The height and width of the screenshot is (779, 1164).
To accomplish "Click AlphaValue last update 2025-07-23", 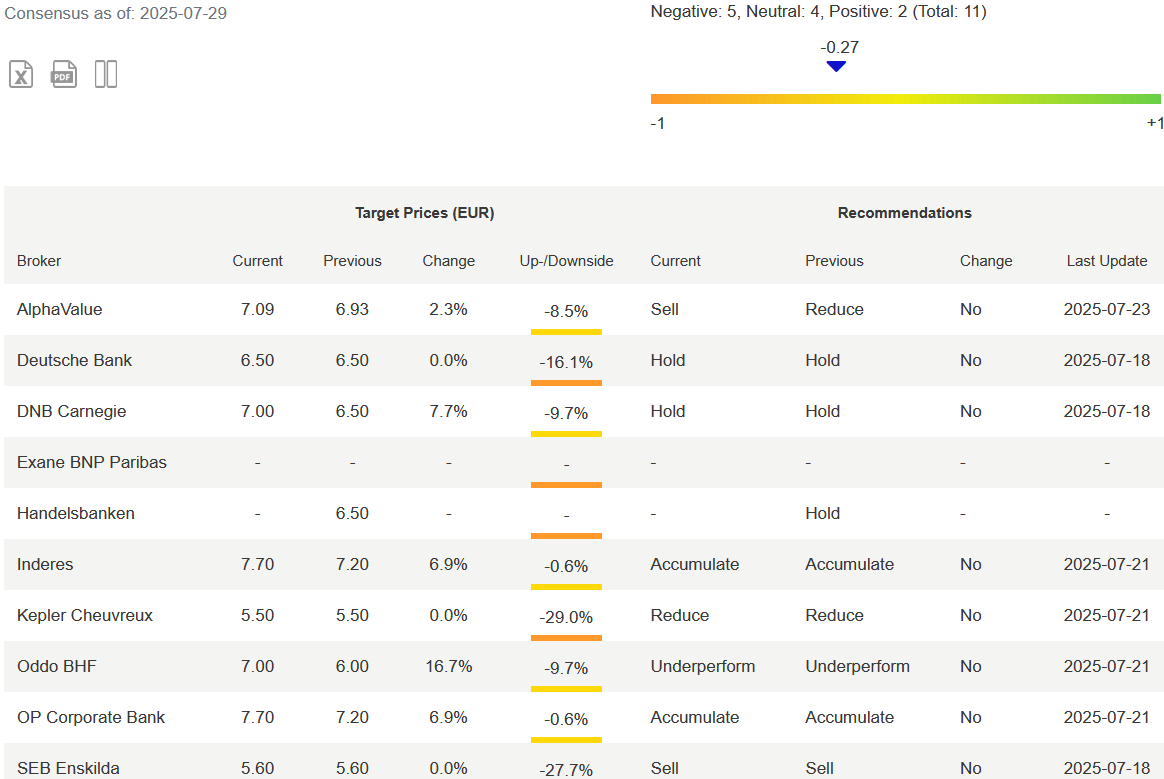I will 1107,310.
